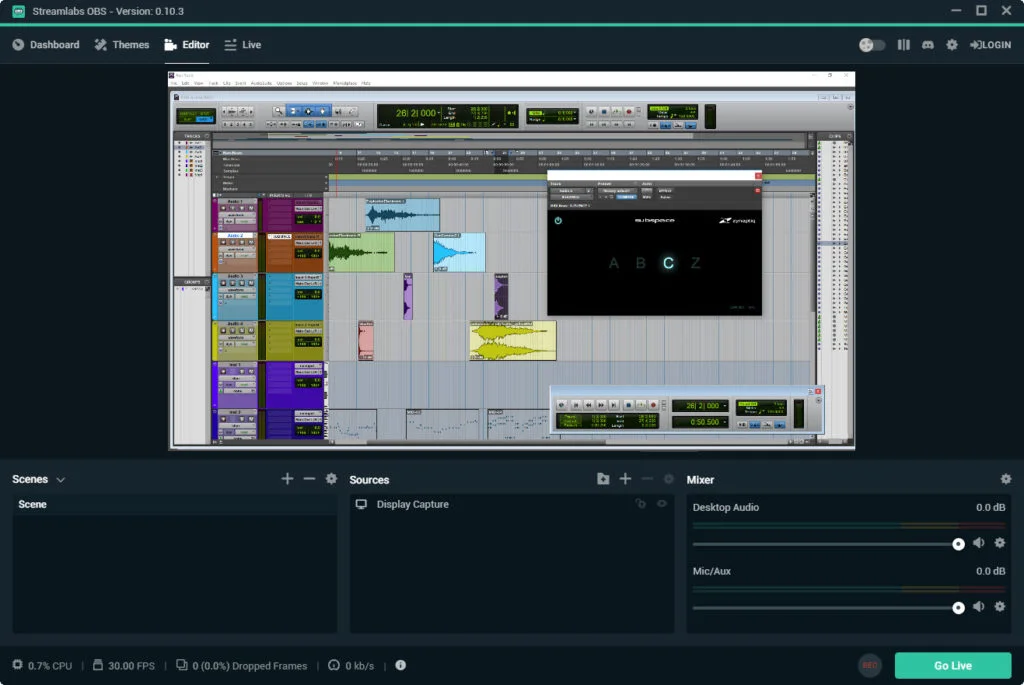Screen dimensions: 1024x685
Task: Open the status bar info icon
Action: click(400, 665)
